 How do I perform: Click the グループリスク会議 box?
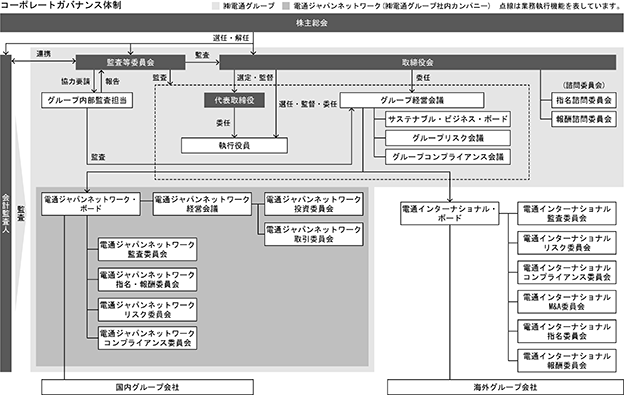(448, 138)
